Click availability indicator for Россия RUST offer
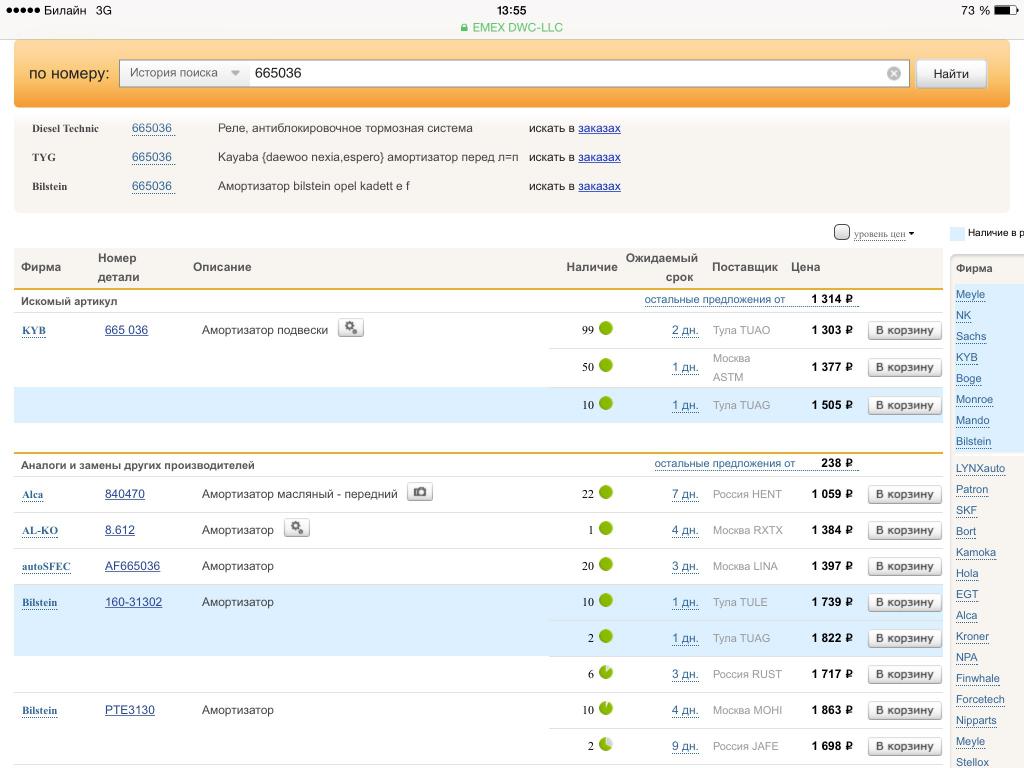This screenshot has width=1024, height=768. tap(605, 672)
